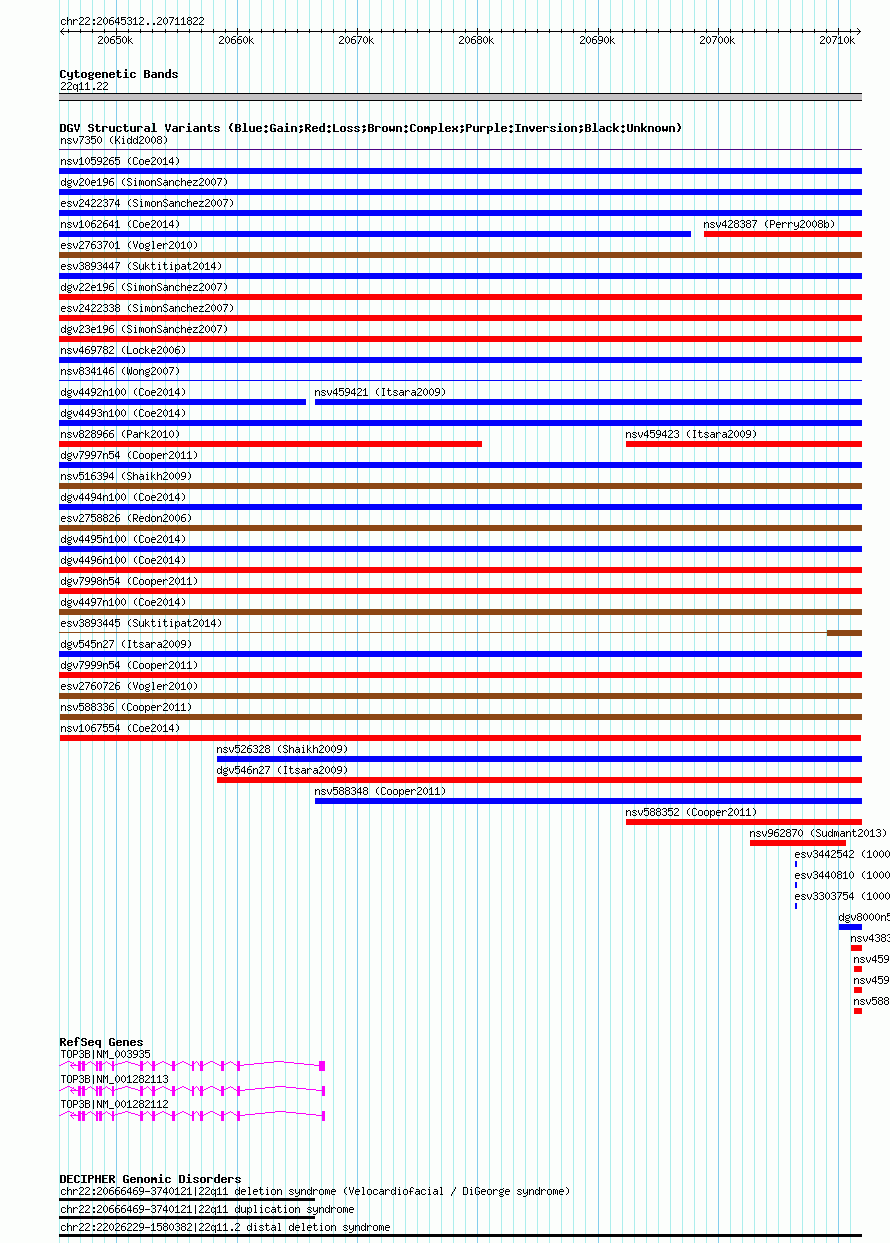Viewport: 890px width, 1243px height.
Task: Select variant nsv526328 (Shaikh2009)
Action: click(x=283, y=749)
